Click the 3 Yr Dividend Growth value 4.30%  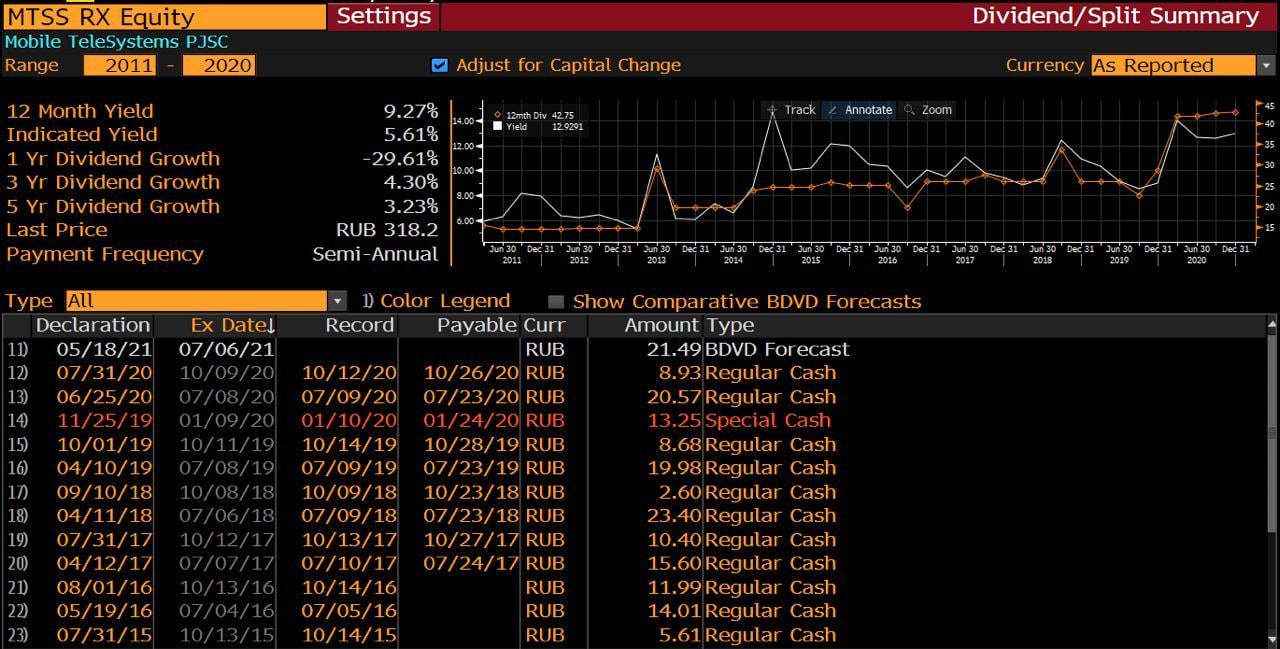click(411, 182)
